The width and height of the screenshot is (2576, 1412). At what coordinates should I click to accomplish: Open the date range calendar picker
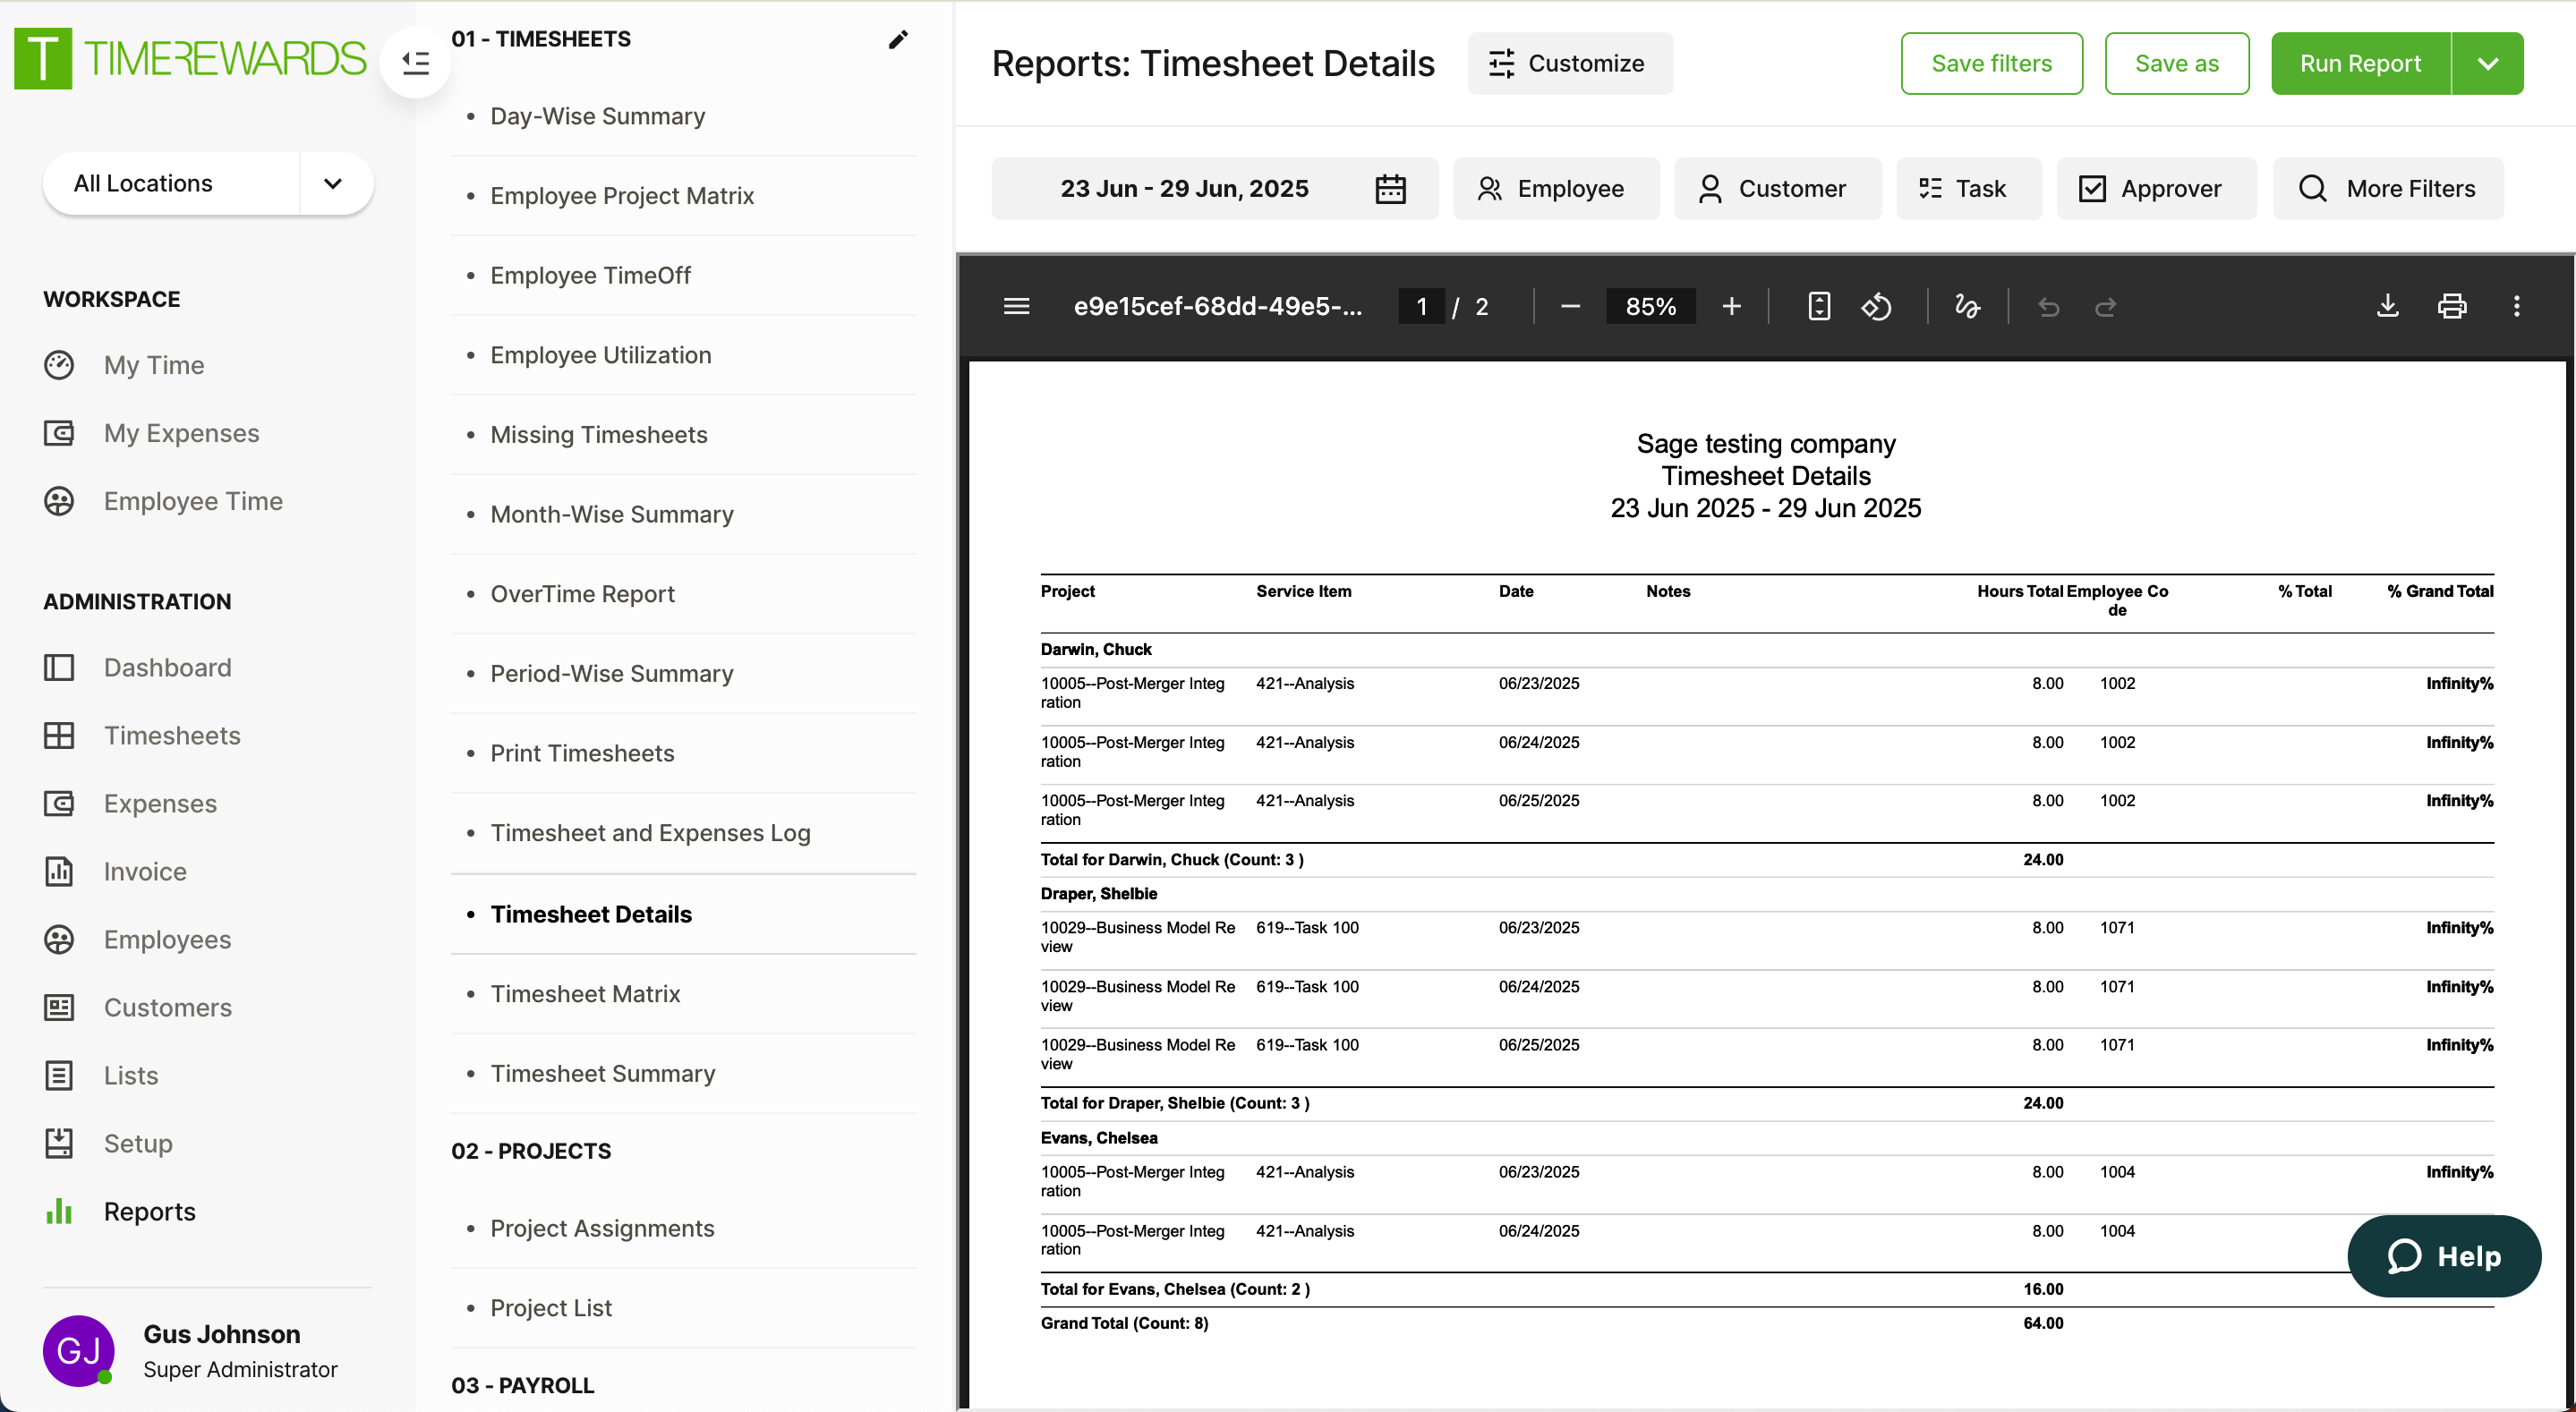click(1390, 188)
